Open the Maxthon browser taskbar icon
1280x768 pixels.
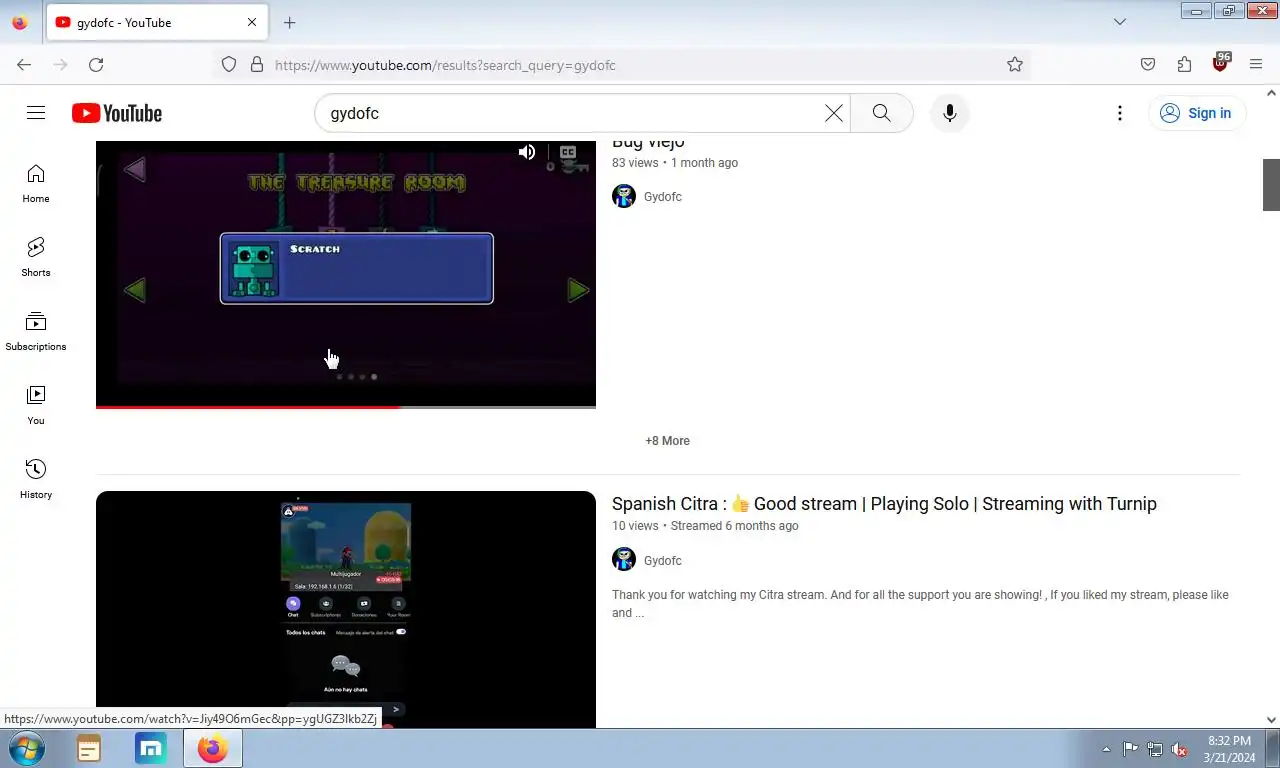151,749
